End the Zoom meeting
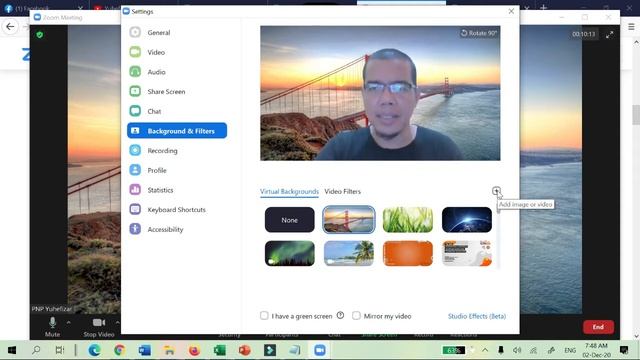This screenshot has width=640, height=360. tap(598, 327)
